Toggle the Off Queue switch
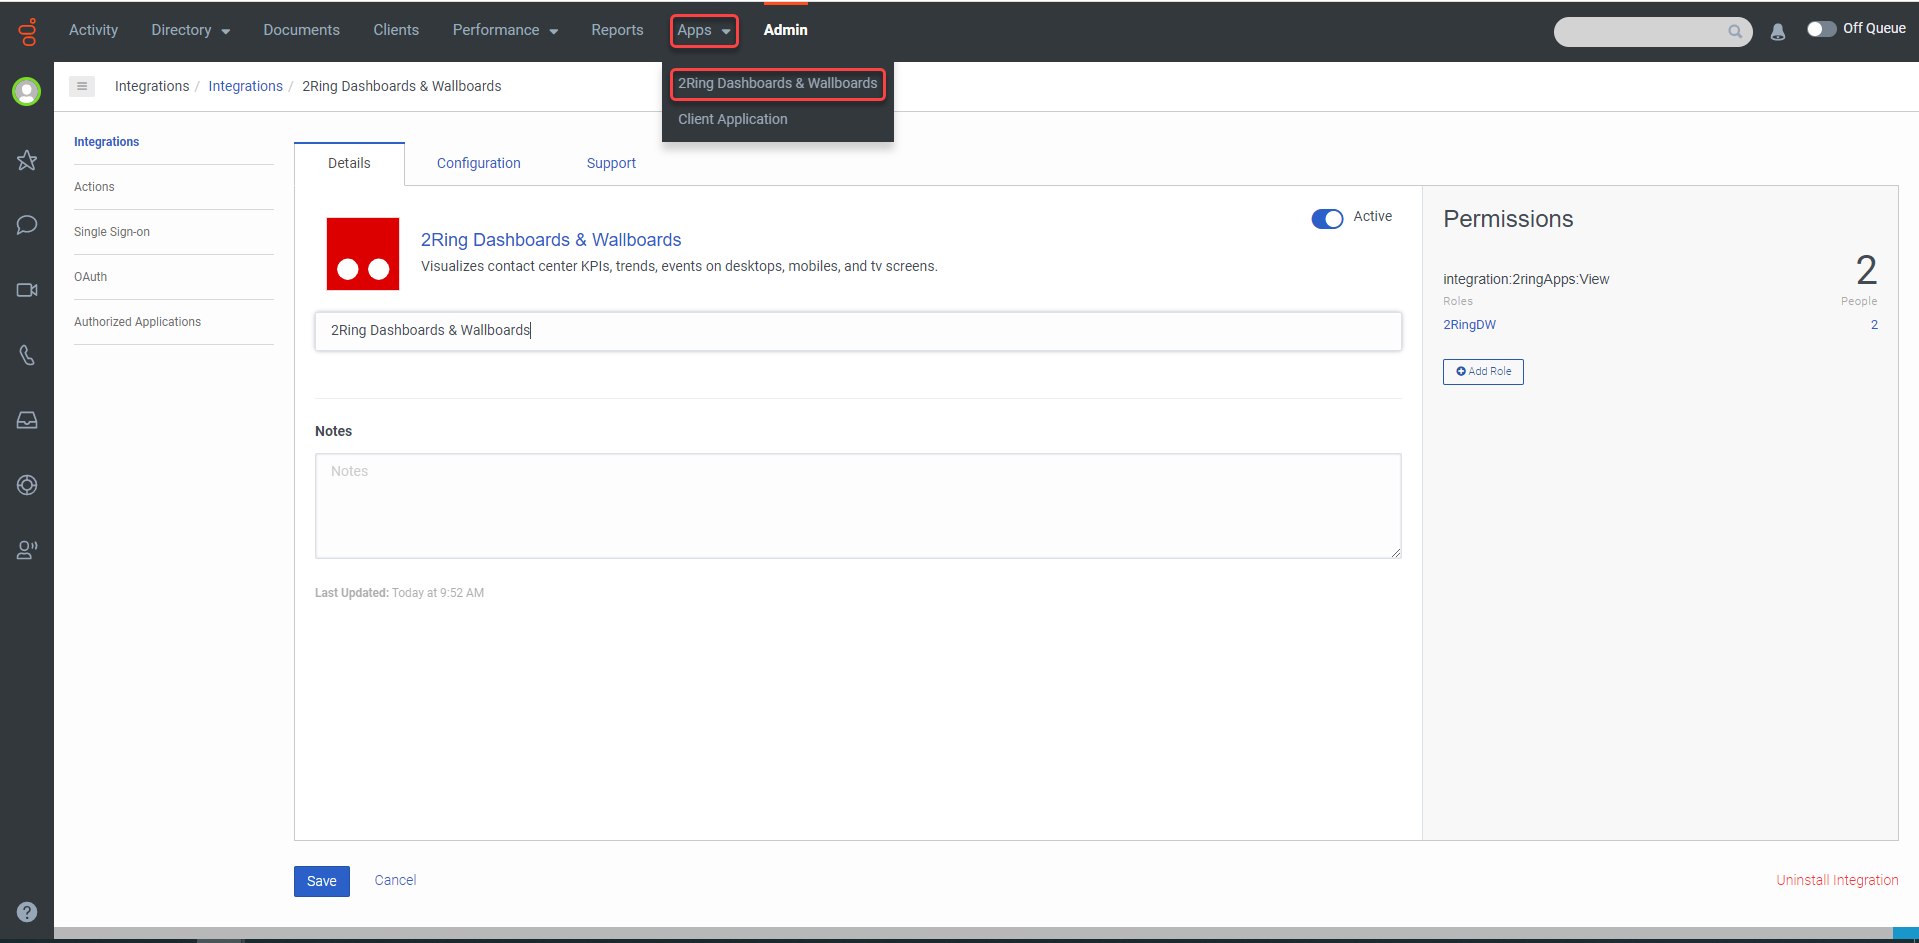The image size is (1919, 943). point(1821,29)
